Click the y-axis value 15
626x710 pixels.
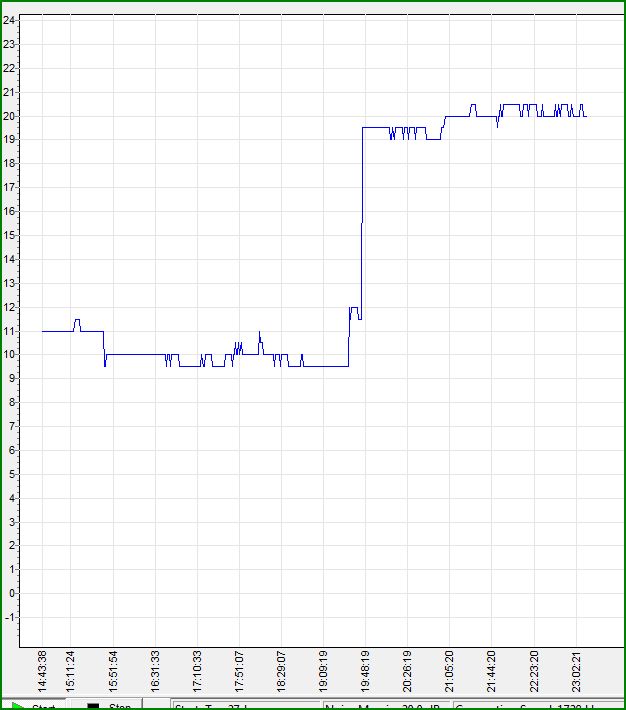click(9, 235)
